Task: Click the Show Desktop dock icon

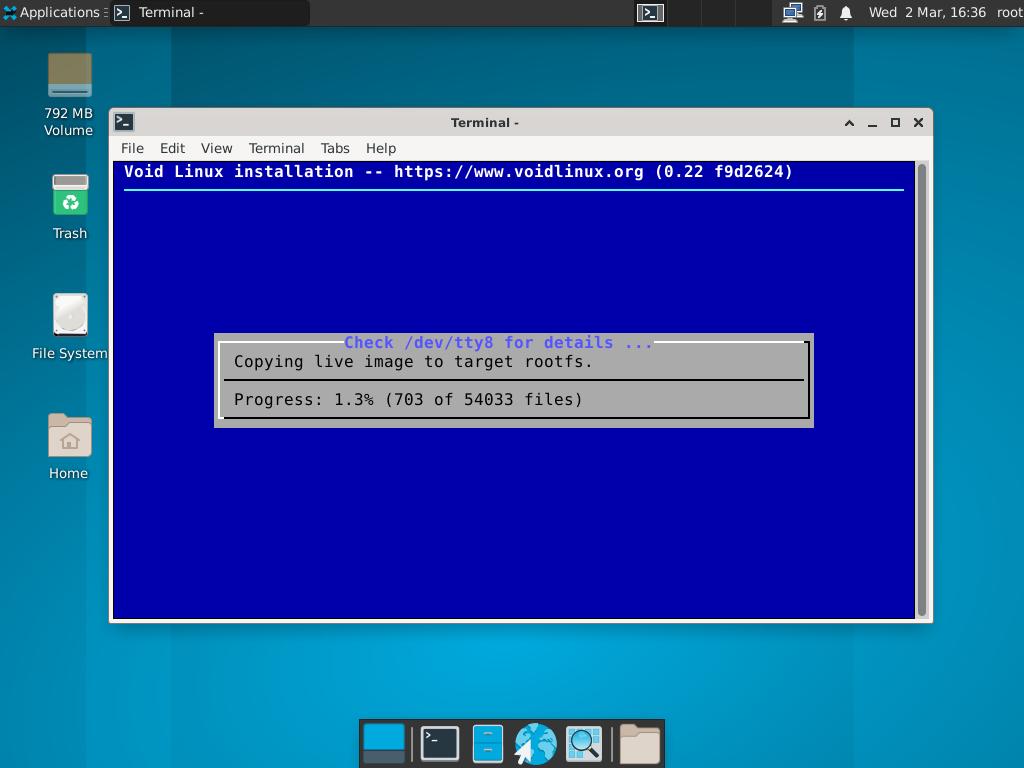Action: (384, 743)
